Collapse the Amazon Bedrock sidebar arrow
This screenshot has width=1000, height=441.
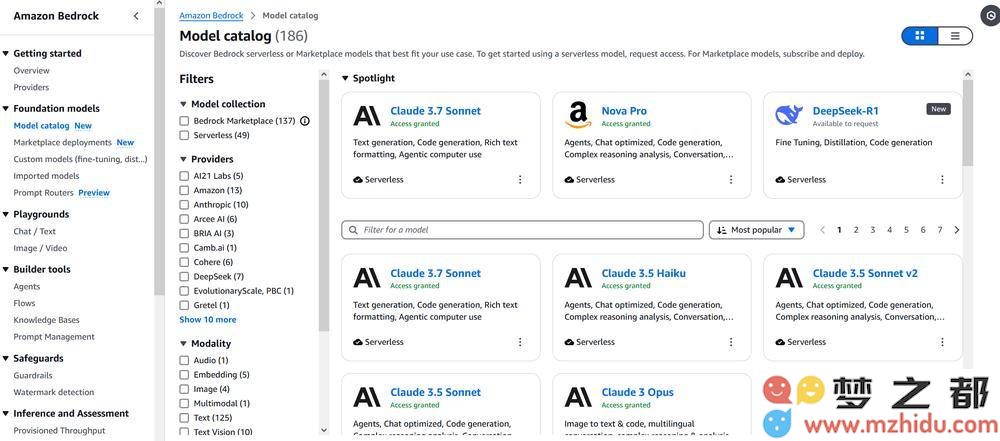coord(136,16)
